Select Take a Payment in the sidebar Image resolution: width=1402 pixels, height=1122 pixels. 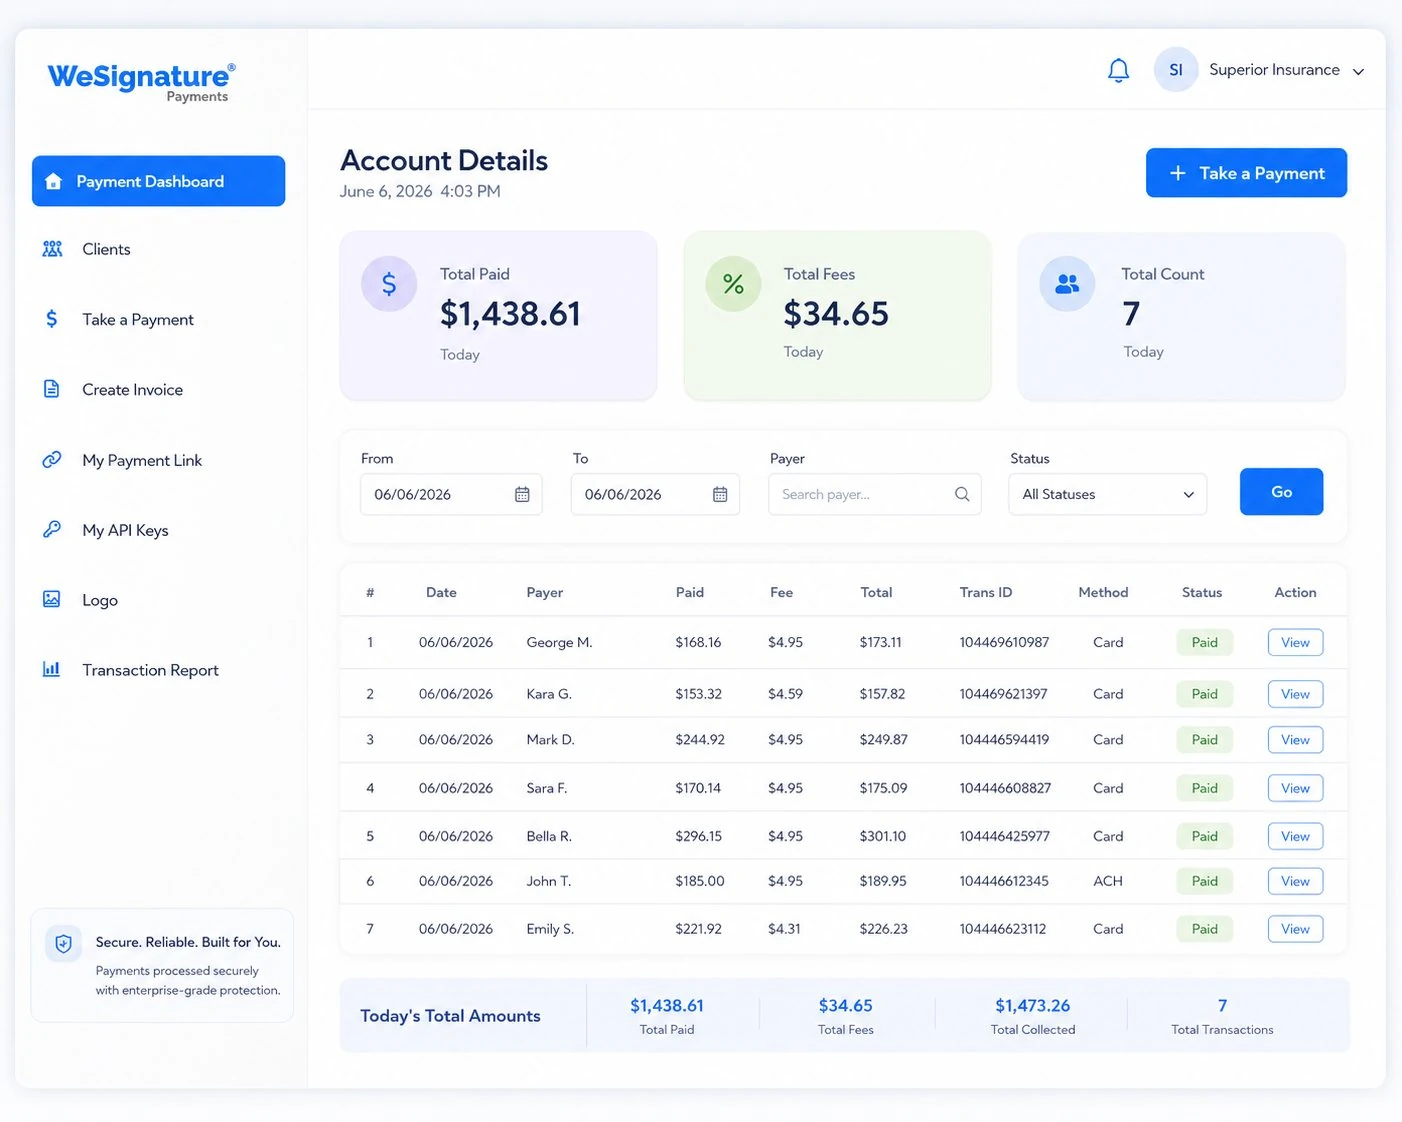pos(138,319)
